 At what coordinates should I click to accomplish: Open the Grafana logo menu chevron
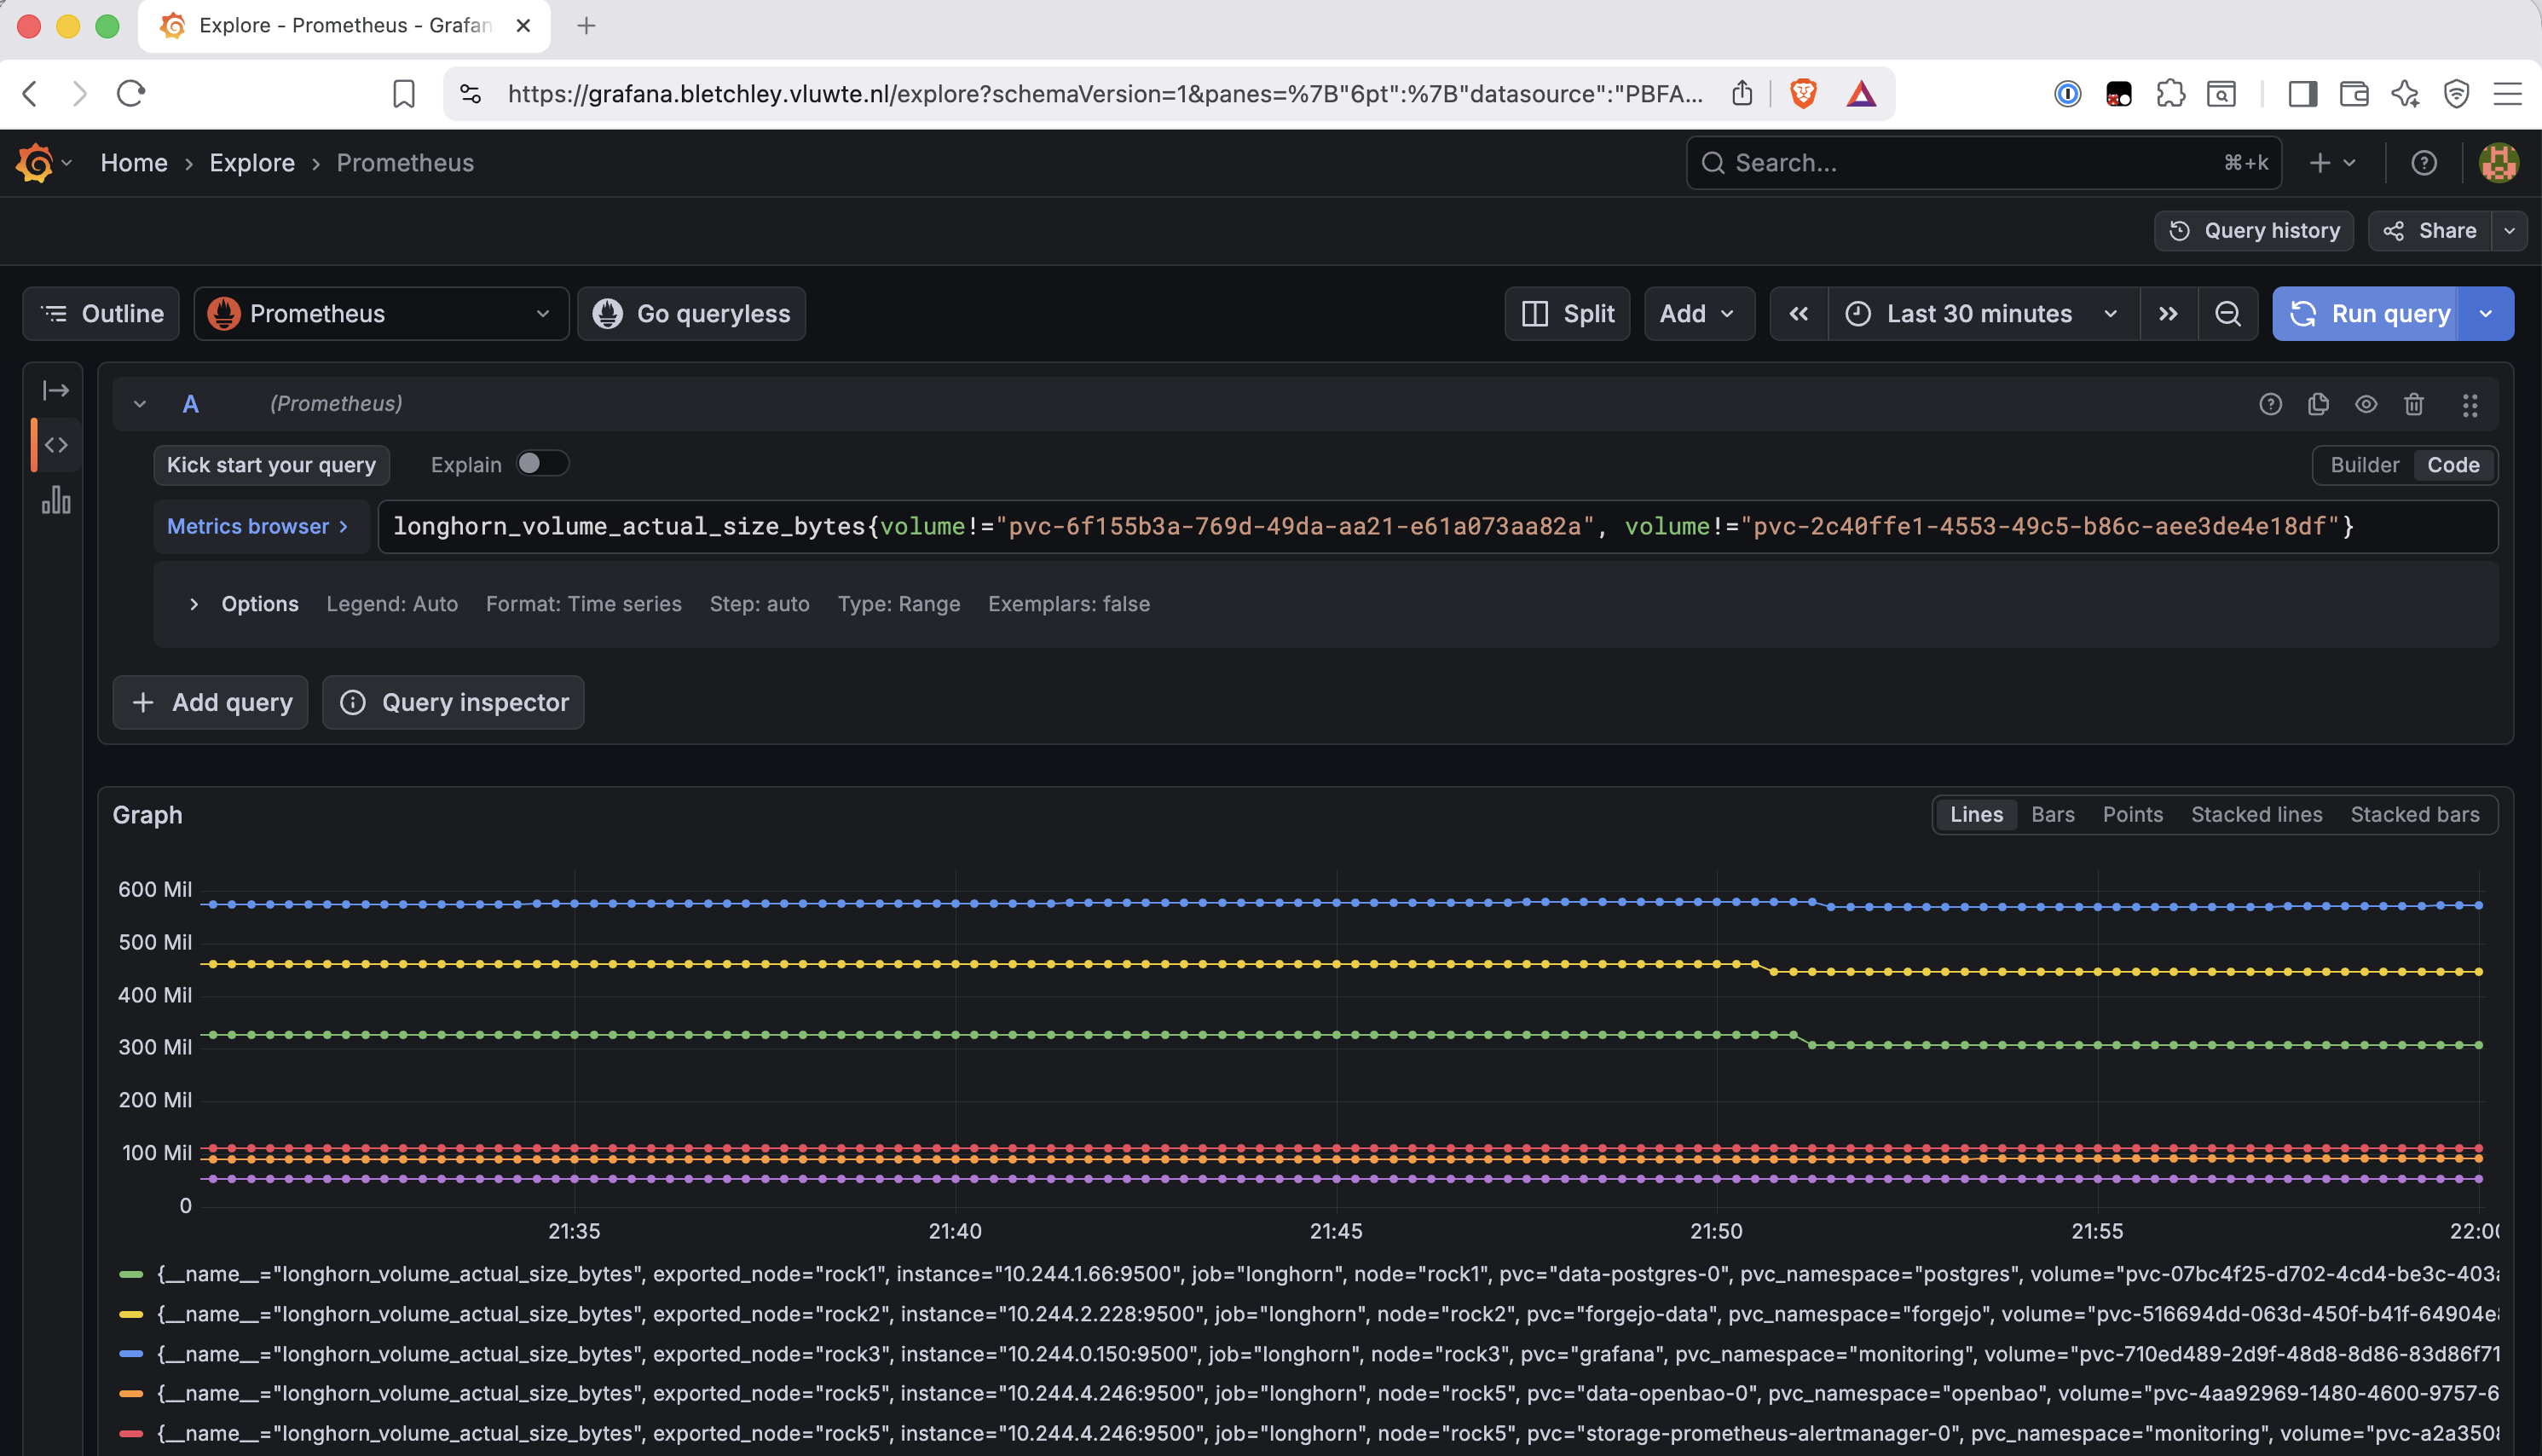point(66,163)
